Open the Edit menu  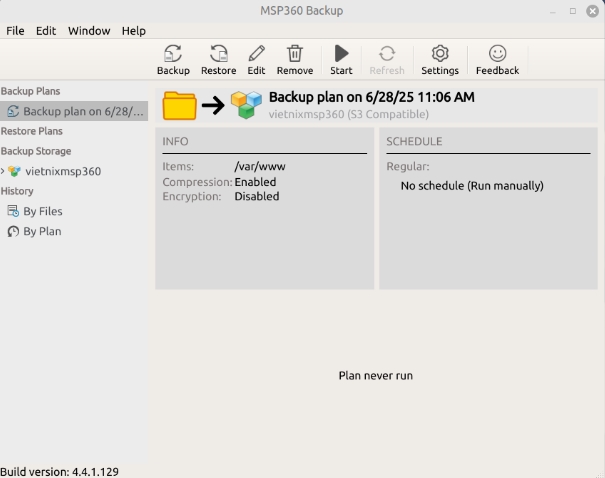pyautogui.click(x=46, y=31)
